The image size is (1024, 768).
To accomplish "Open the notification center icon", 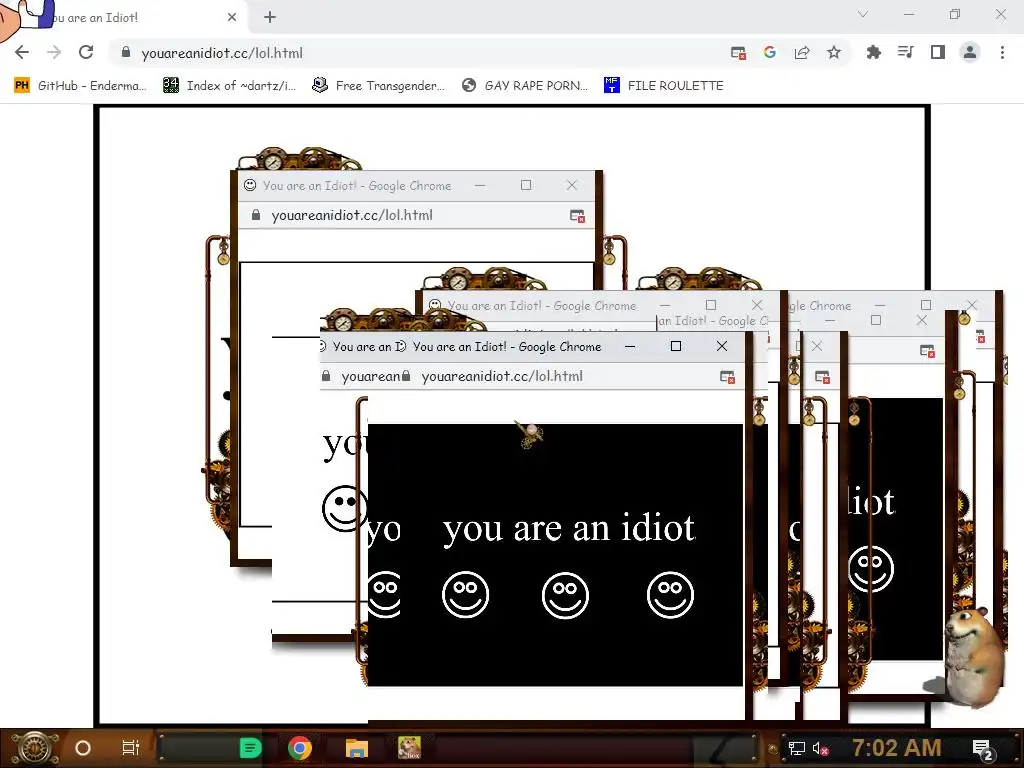I will pos(983,749).
